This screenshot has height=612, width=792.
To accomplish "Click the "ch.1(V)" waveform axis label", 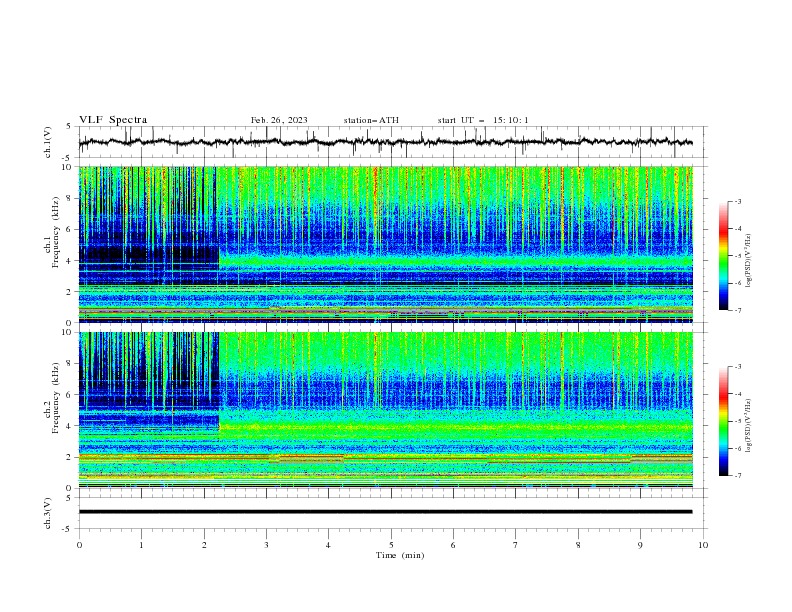I will [x=48, y=142].
